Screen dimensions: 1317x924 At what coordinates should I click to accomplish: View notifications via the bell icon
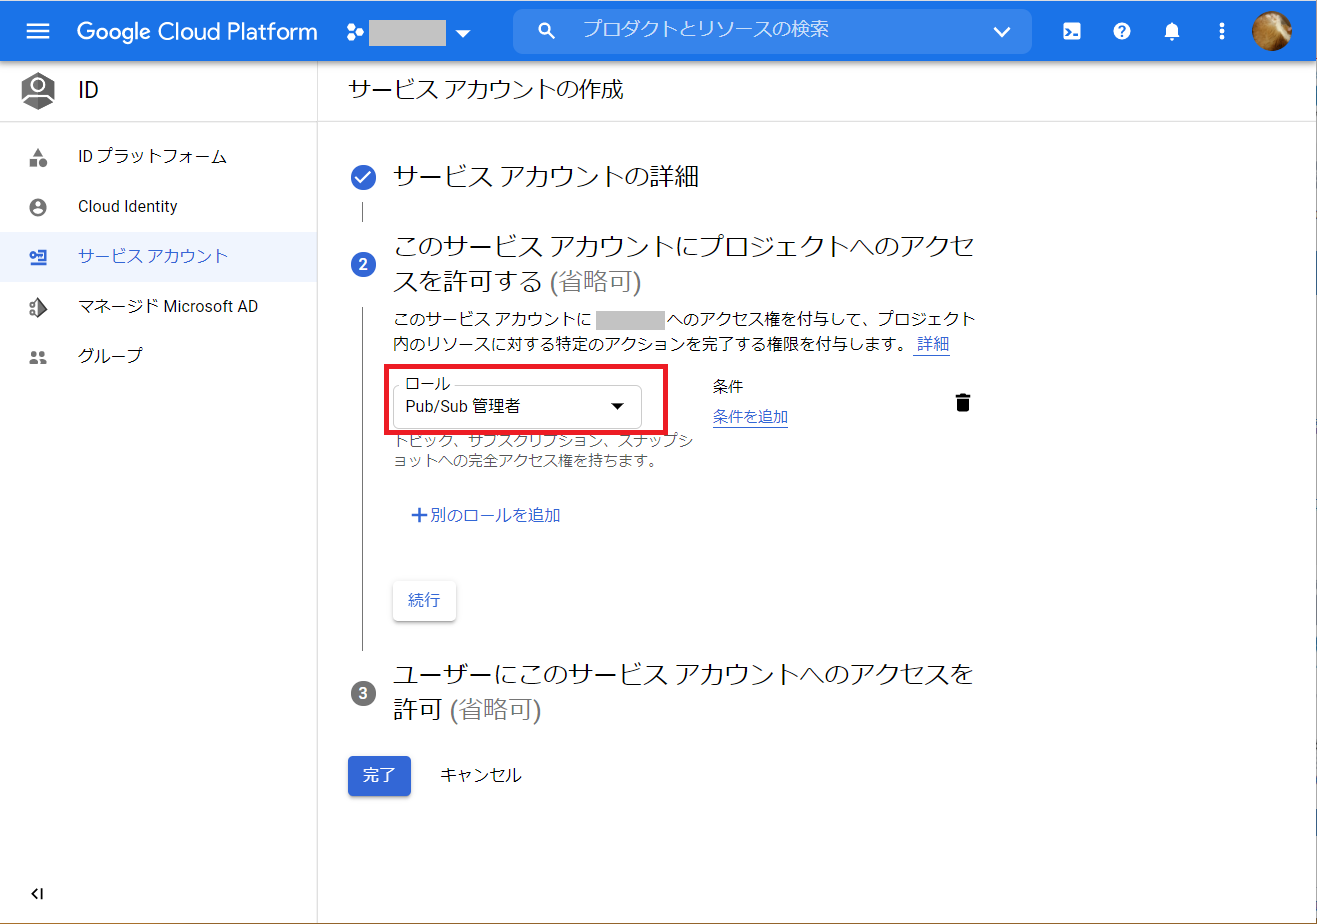[1171, 31]
